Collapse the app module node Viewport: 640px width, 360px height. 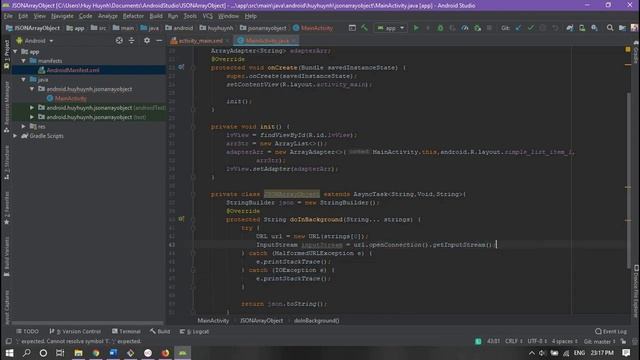(x=16, y=52)
